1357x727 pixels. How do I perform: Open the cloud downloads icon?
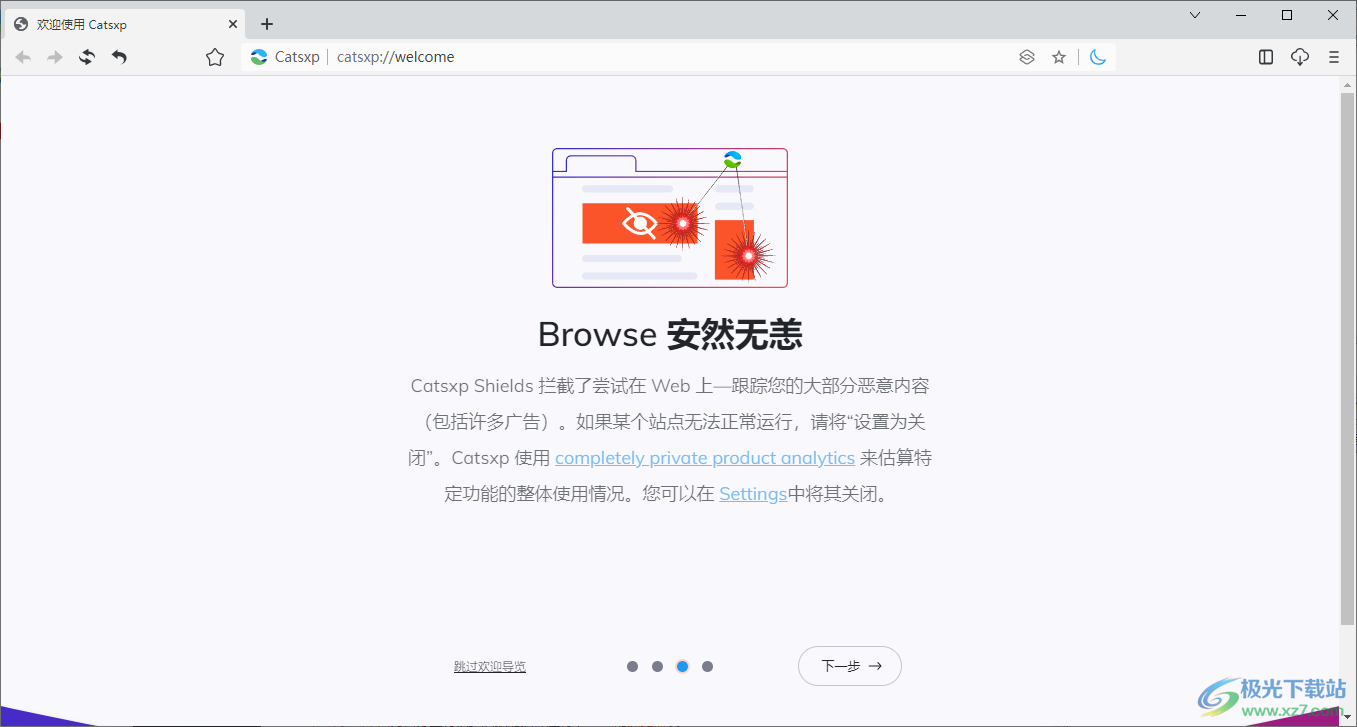[x=1300, y=58]
